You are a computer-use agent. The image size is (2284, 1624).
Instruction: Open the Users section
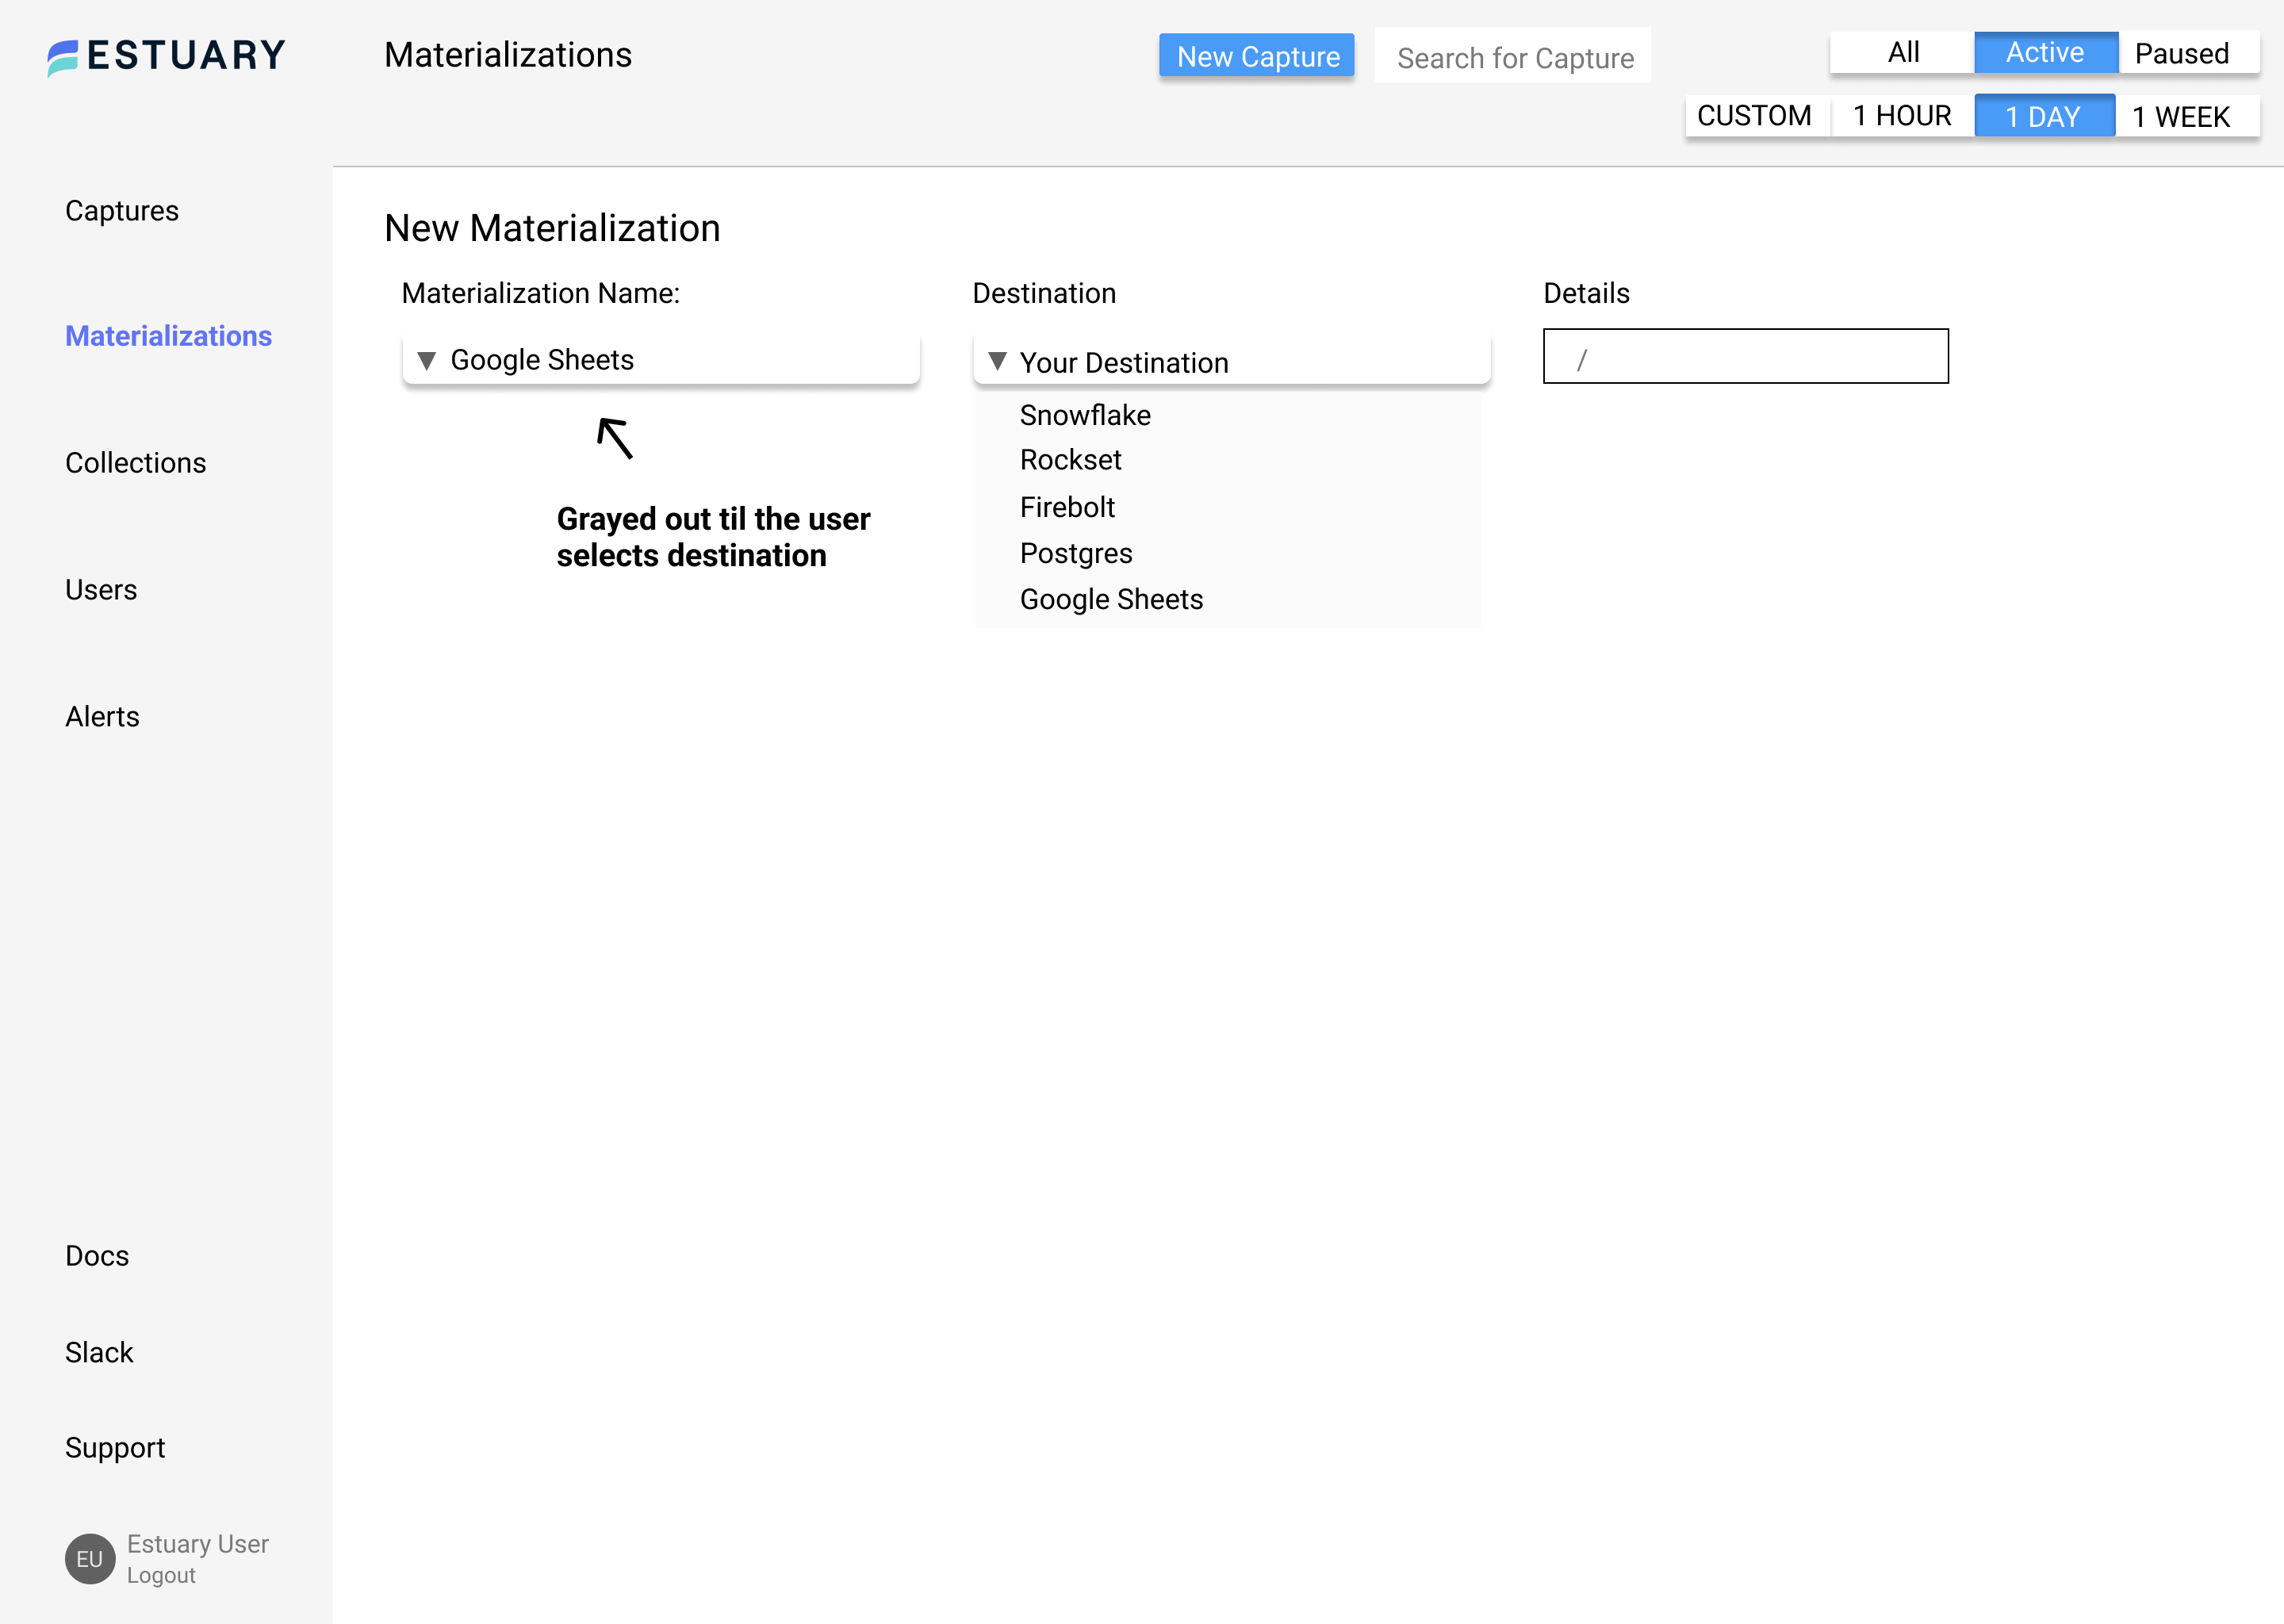(x=100, y=590)
